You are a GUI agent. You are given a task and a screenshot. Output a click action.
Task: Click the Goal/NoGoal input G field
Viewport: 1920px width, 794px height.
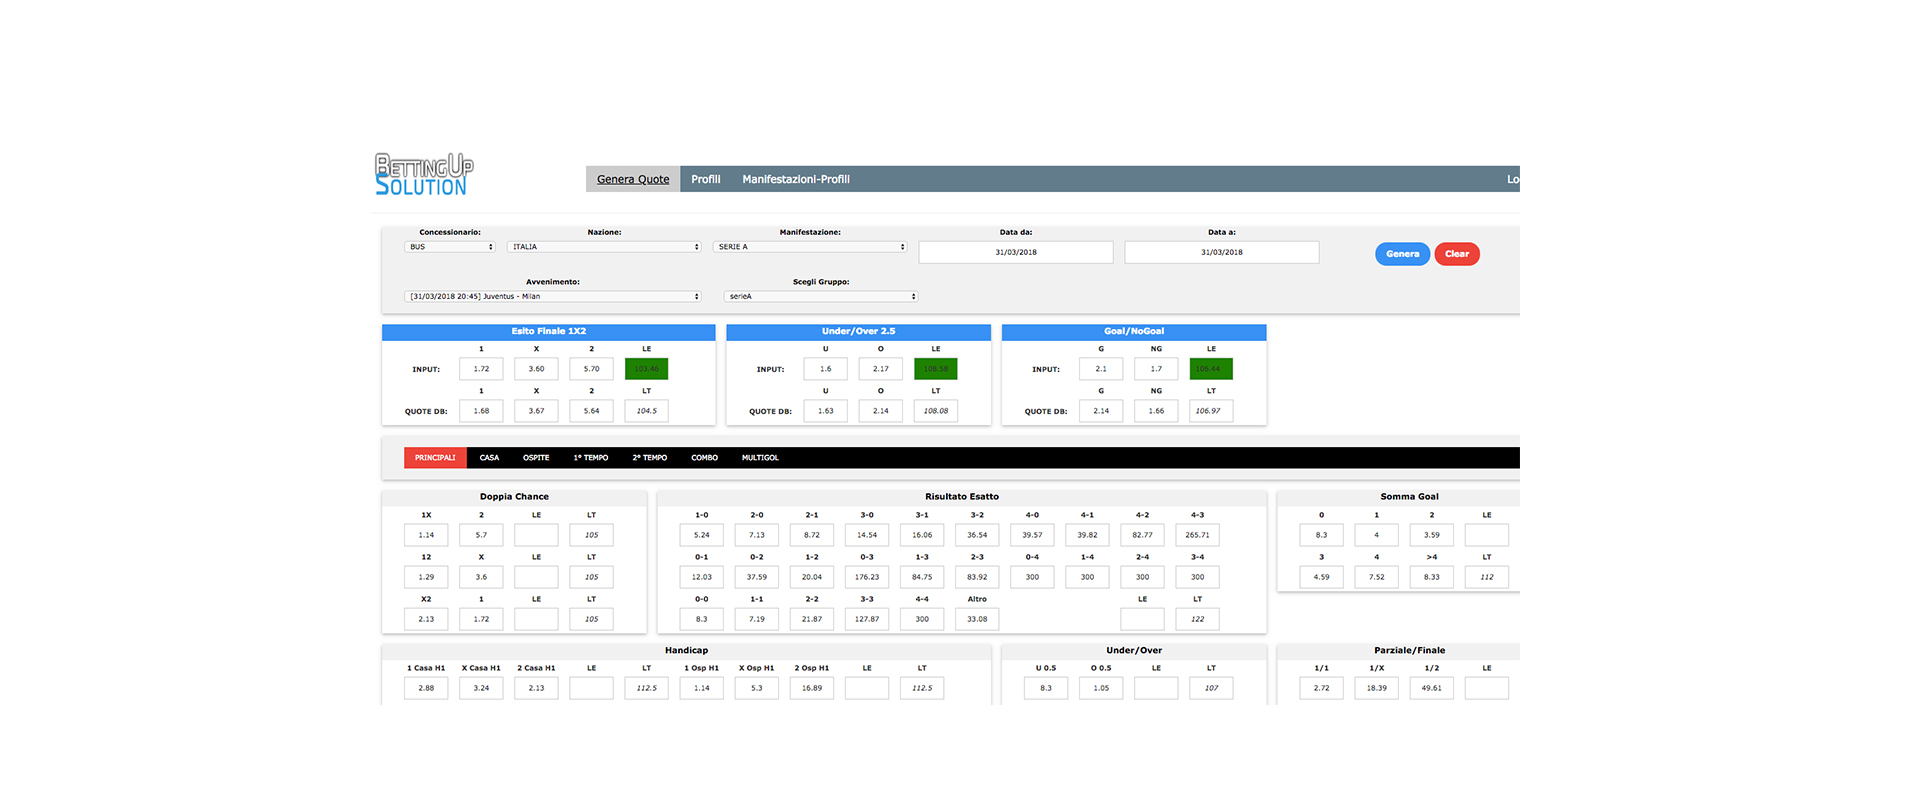point(1101,369)
